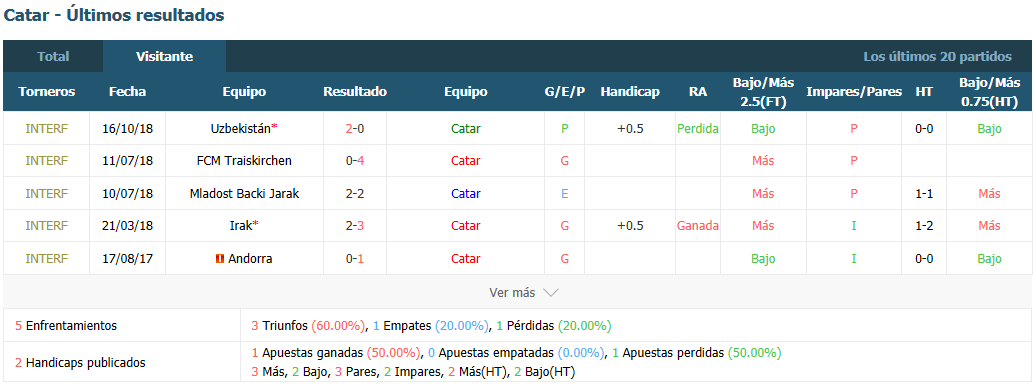Image resolution: width=1033 pixels, height=384 pixels.
Task: Click the blue Catar in draw row
Action: point(466,194)
